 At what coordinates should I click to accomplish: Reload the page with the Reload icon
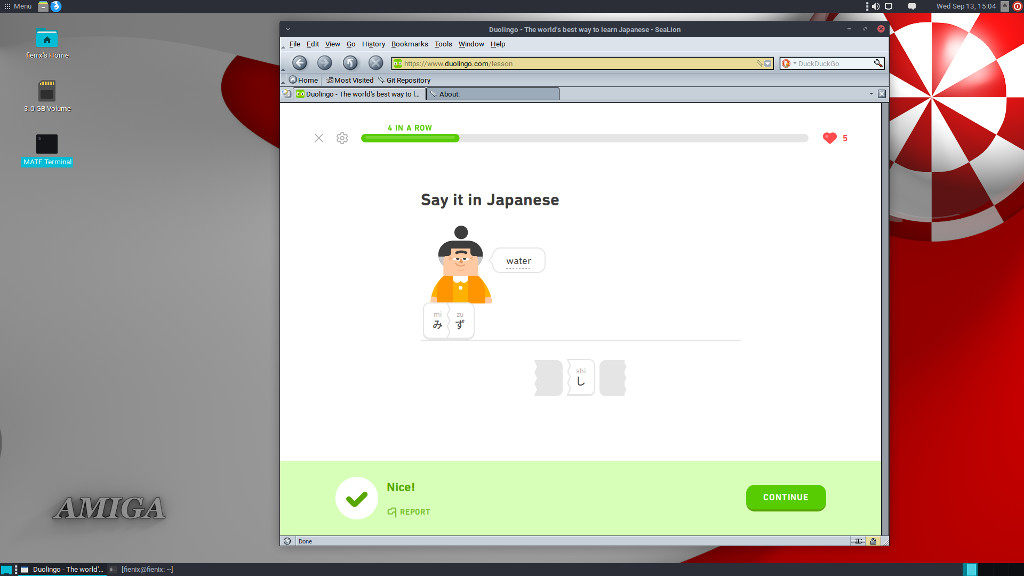[x=350, y=63]
